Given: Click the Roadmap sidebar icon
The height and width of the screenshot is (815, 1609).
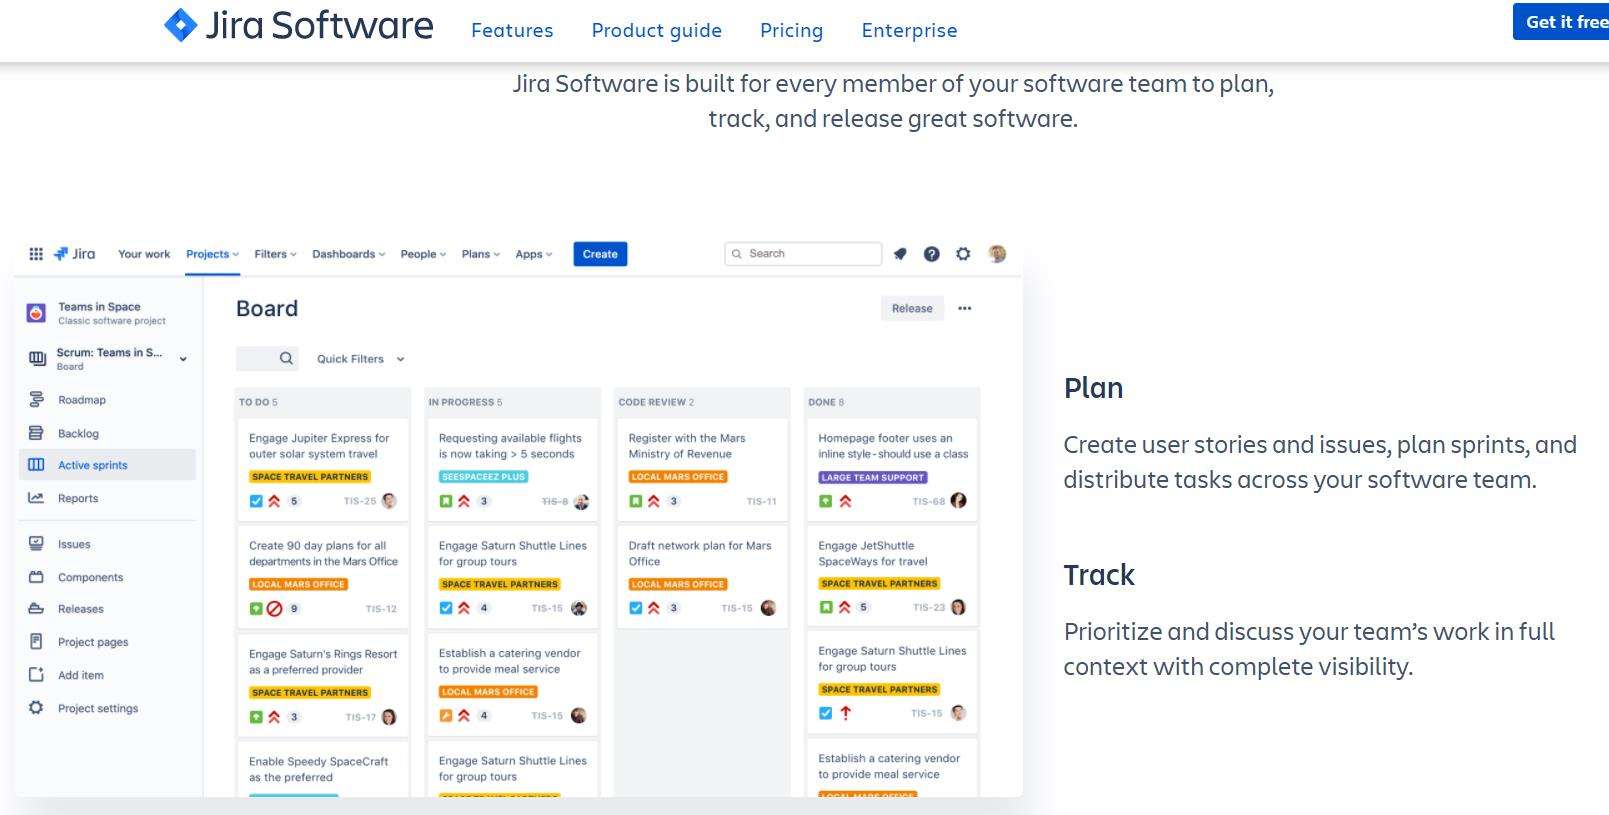Looking at the screenshot, I should 36,399.
